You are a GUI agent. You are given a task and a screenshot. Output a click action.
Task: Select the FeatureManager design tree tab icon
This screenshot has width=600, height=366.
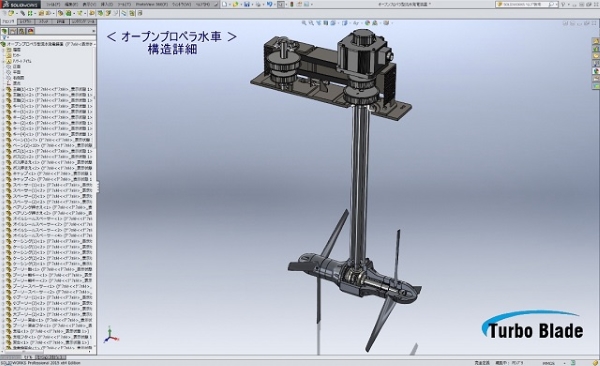pos(5,31)
